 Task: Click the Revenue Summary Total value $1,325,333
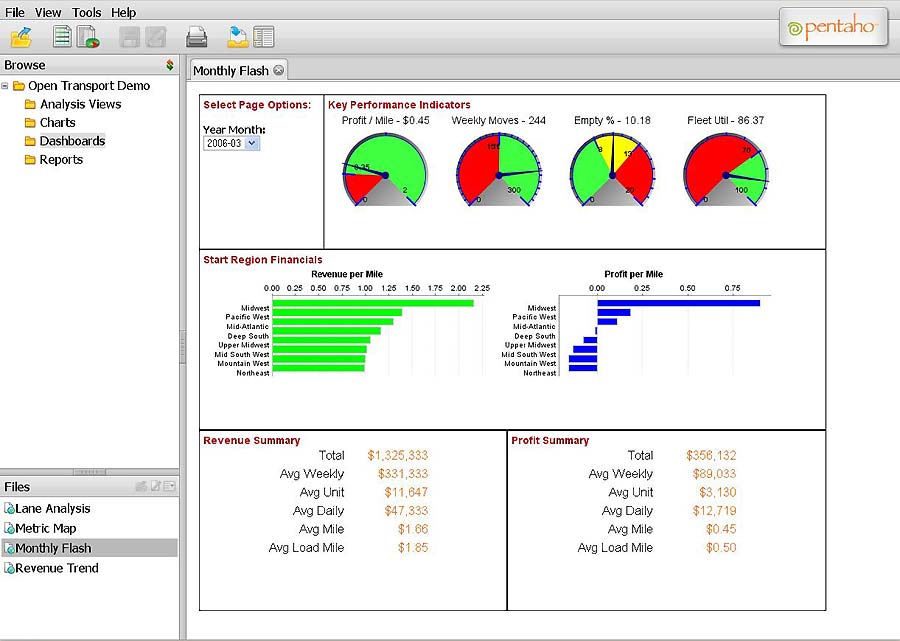398,456
